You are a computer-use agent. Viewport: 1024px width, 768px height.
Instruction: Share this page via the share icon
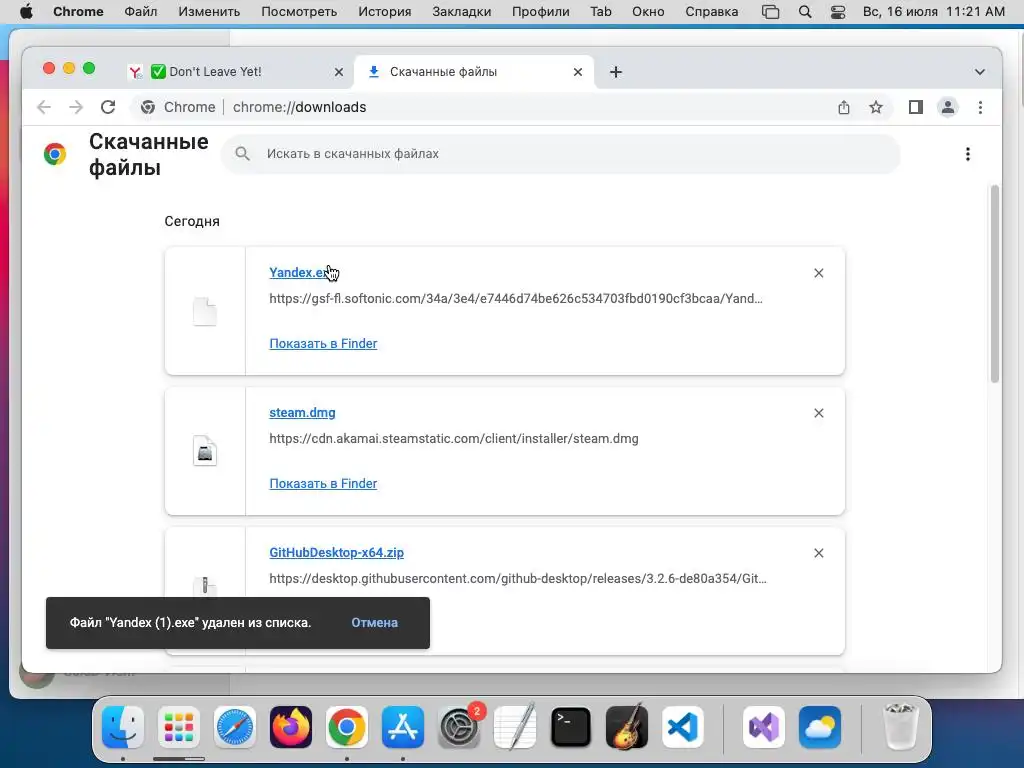[x=844, y=107]
